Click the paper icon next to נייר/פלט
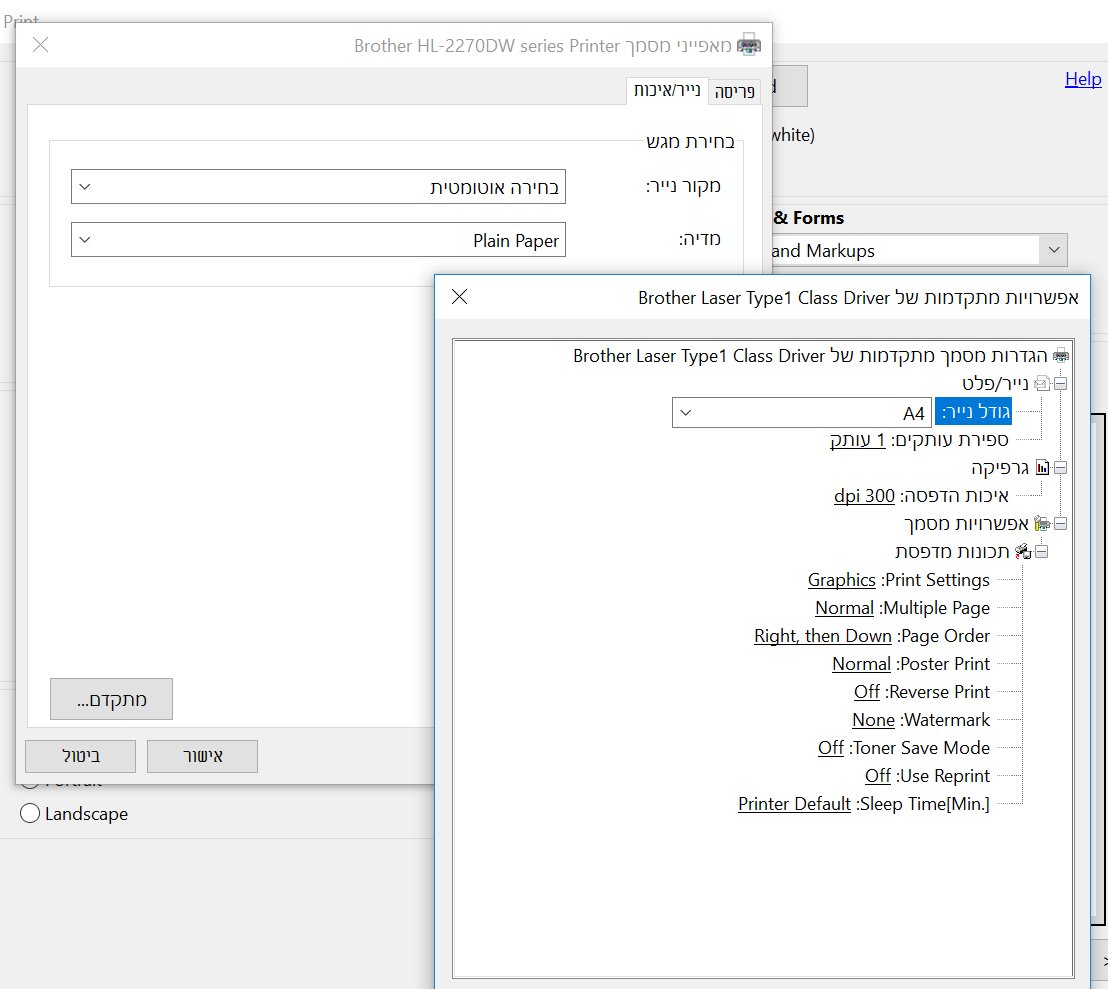 point(1042,384)
